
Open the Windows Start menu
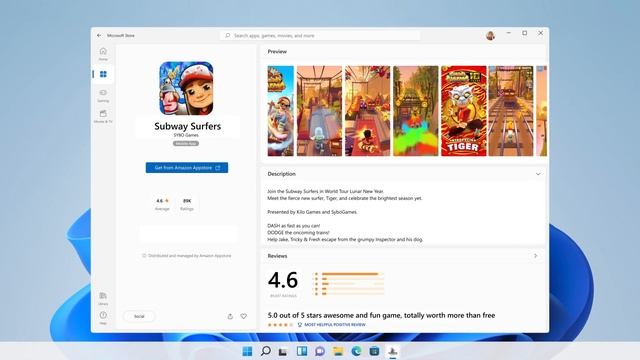pyautogui.click(x=247, y=351)
